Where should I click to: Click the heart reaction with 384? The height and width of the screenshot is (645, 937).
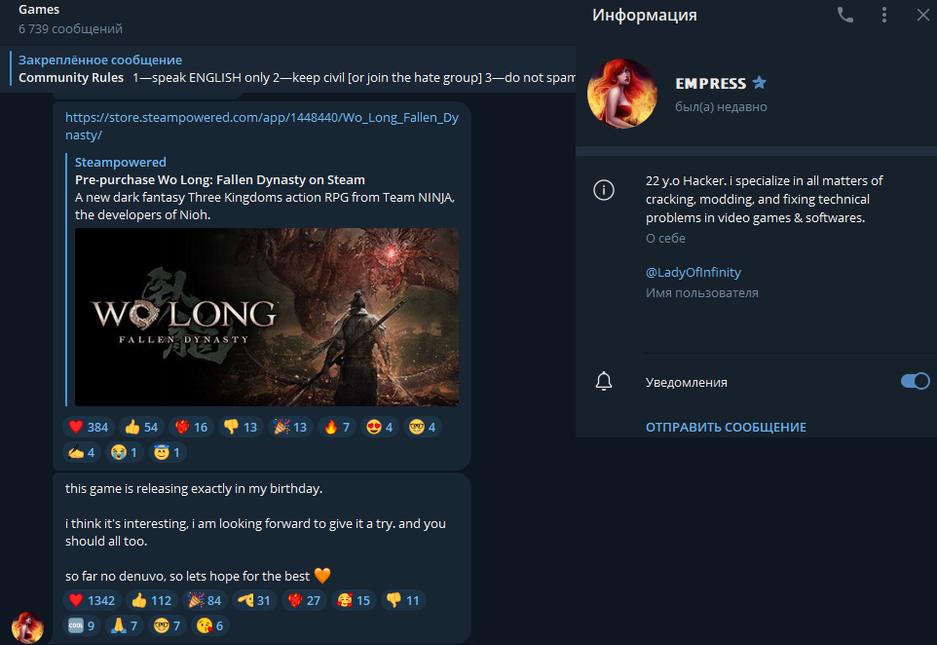[x=88, y=427]
